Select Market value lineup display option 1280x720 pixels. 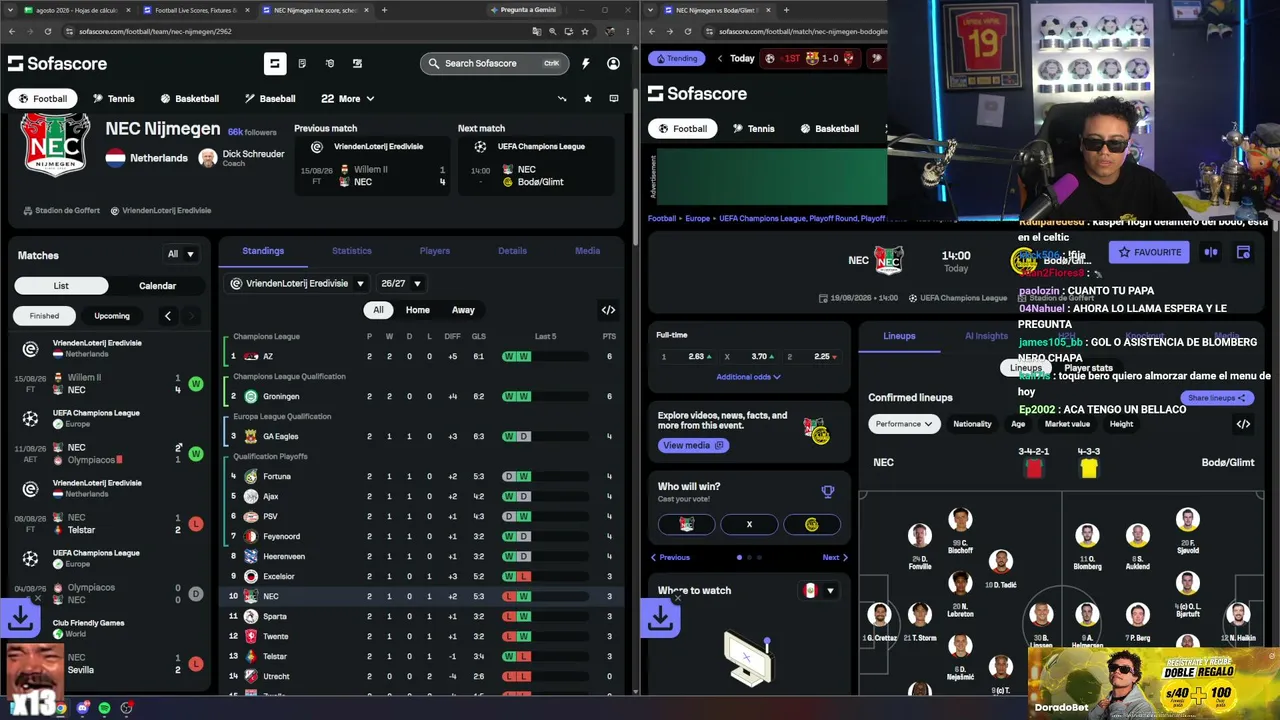coord(1067,424)
